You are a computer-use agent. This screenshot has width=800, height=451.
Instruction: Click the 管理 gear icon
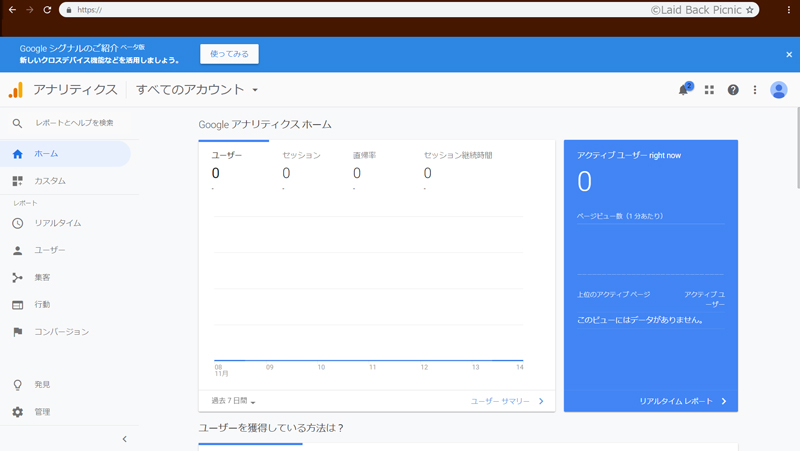(17, 412)
